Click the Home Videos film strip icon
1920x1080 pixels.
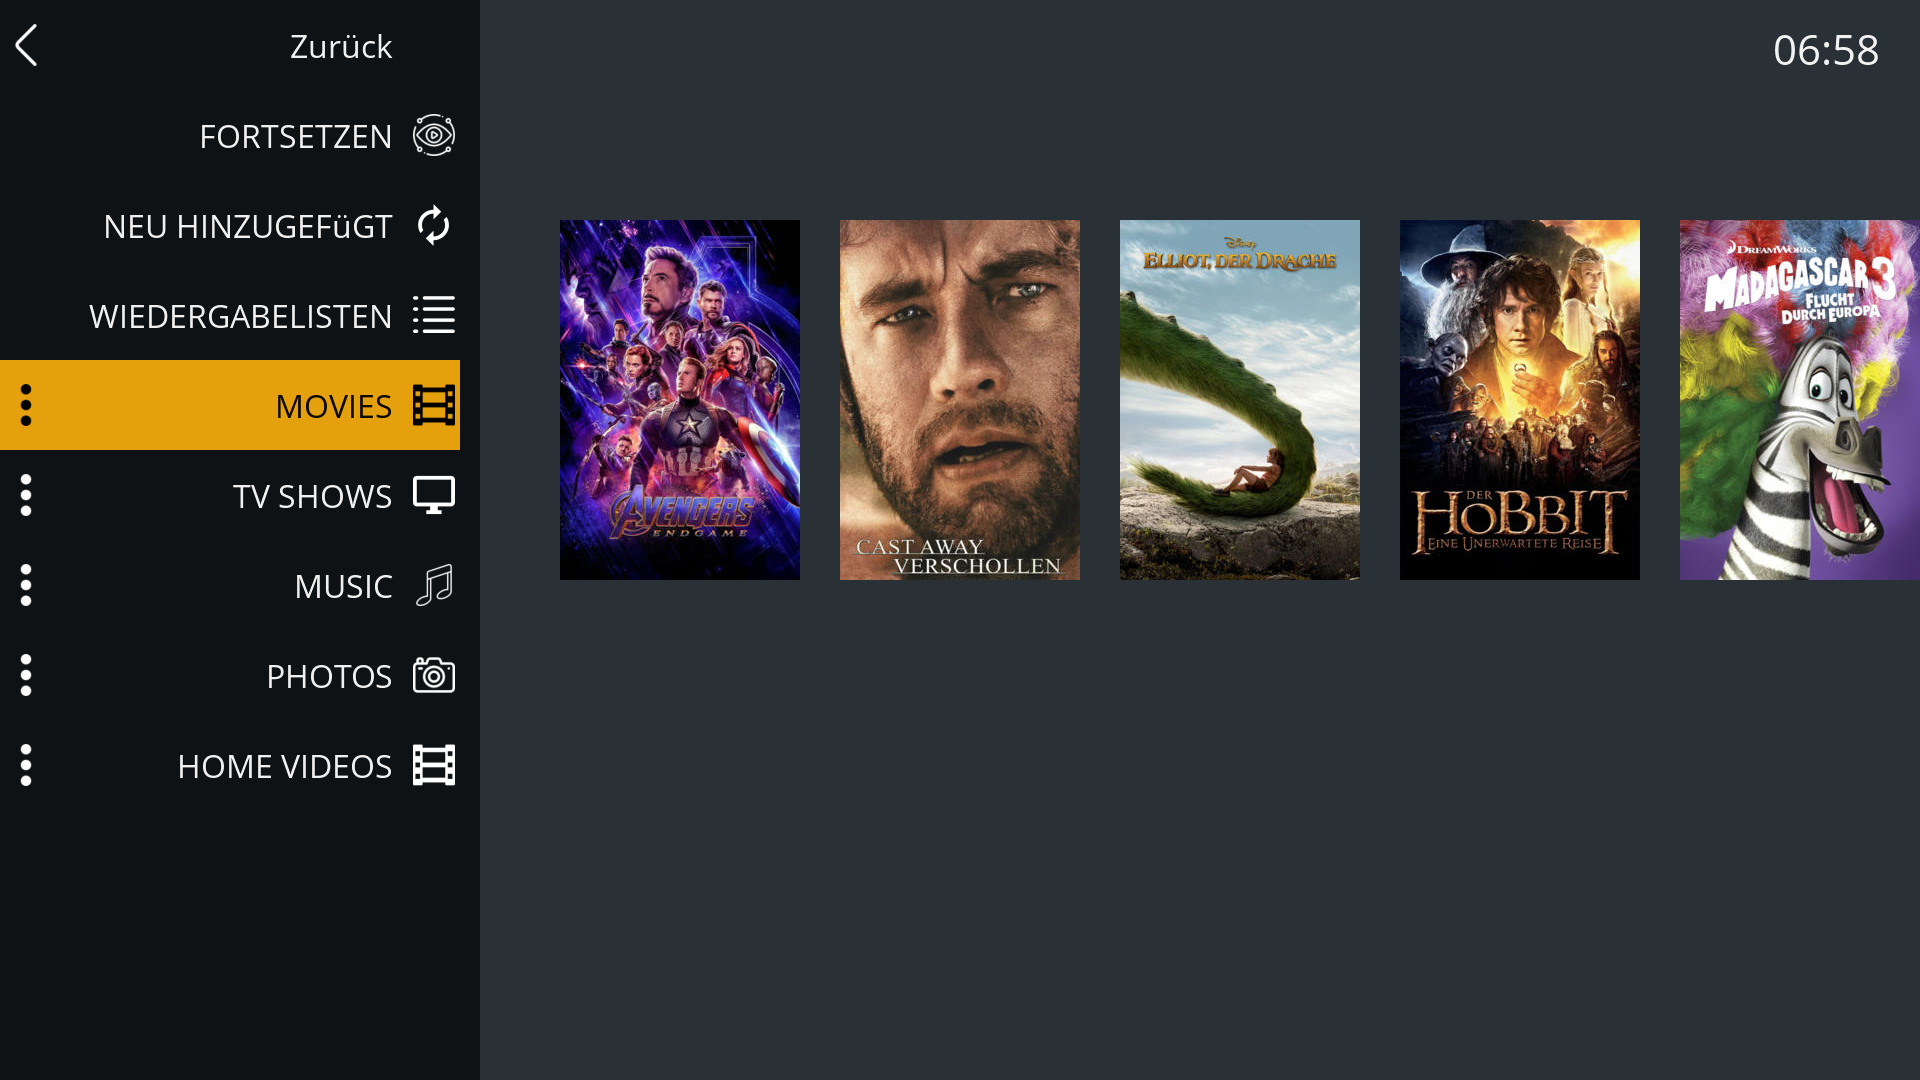tap(434, 765)
